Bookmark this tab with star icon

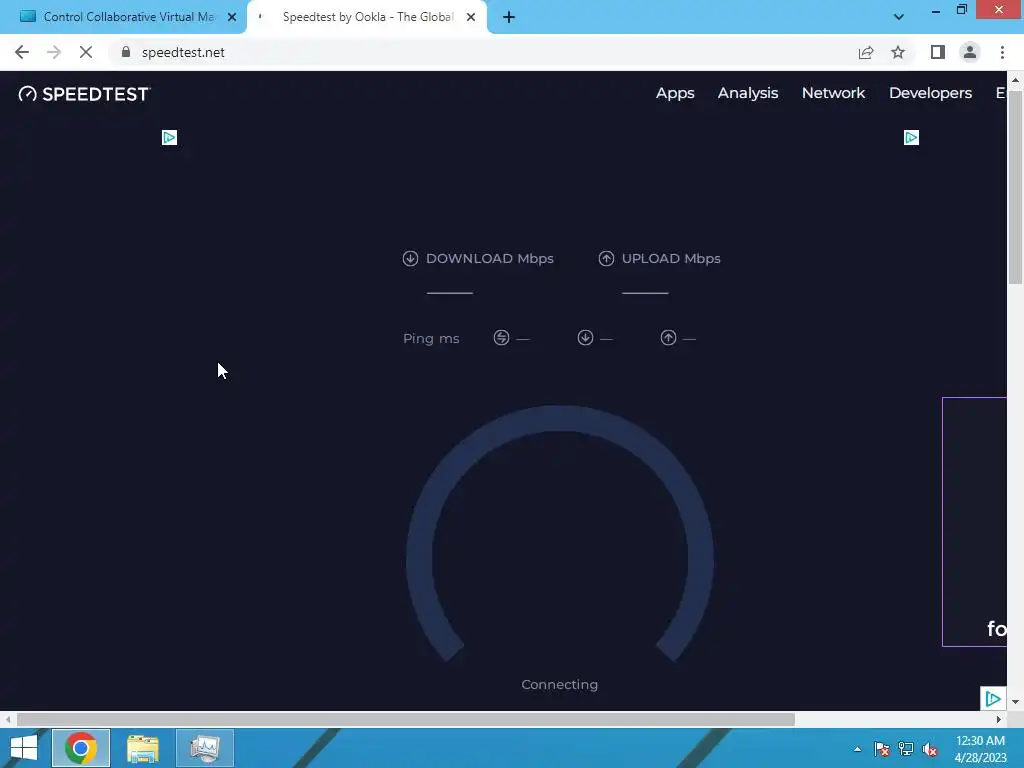[x=898, y=52]
